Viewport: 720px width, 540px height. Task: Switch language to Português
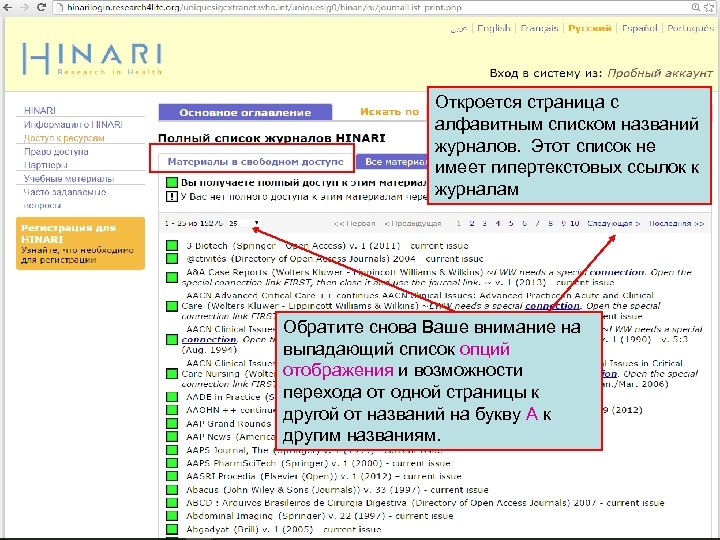(x=690, y=28)
